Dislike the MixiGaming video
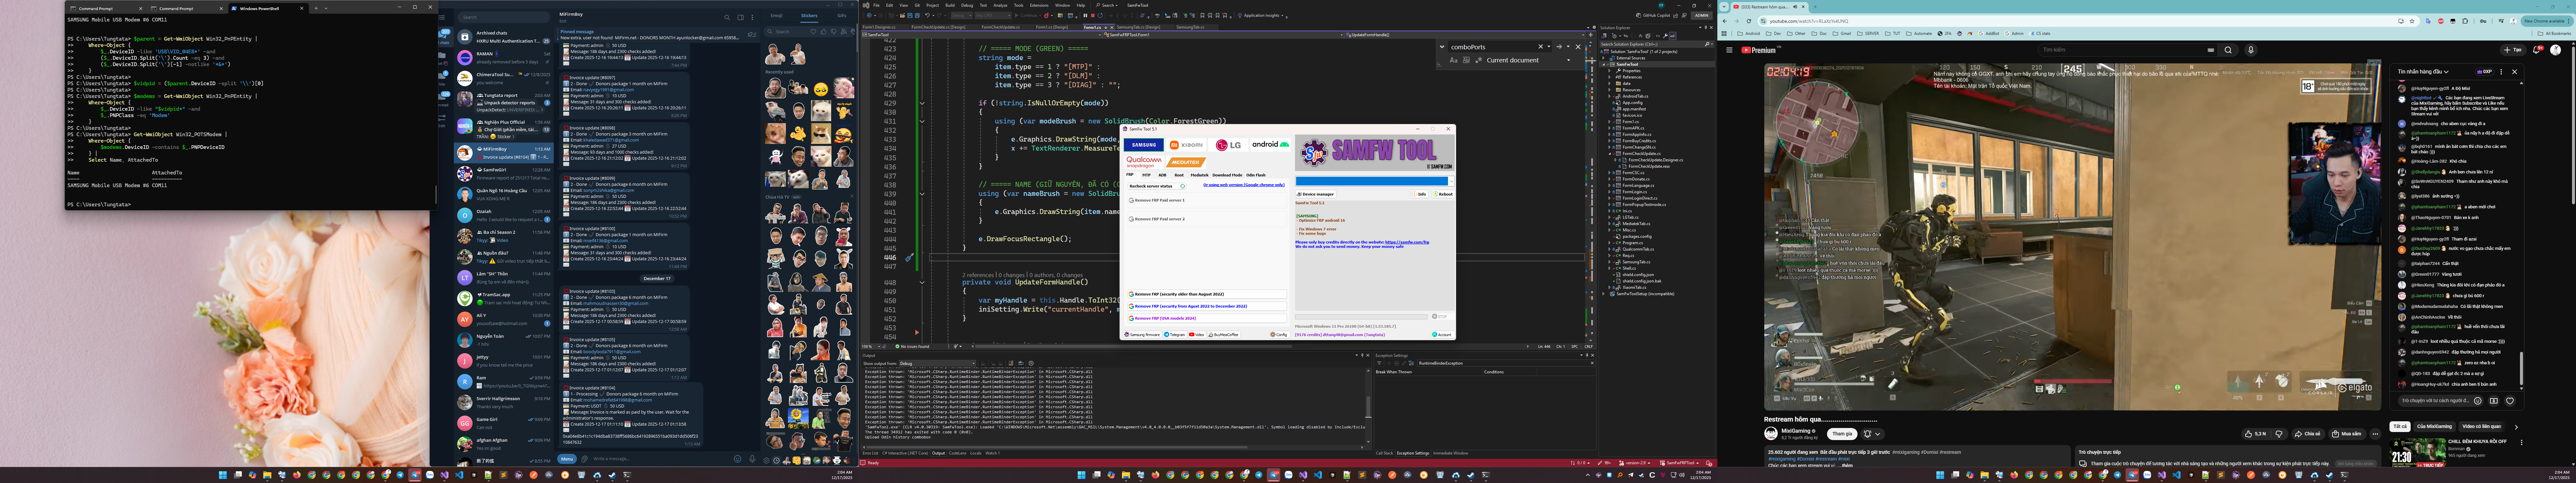Viewport: 2576px width, 483px height. 2279,434
